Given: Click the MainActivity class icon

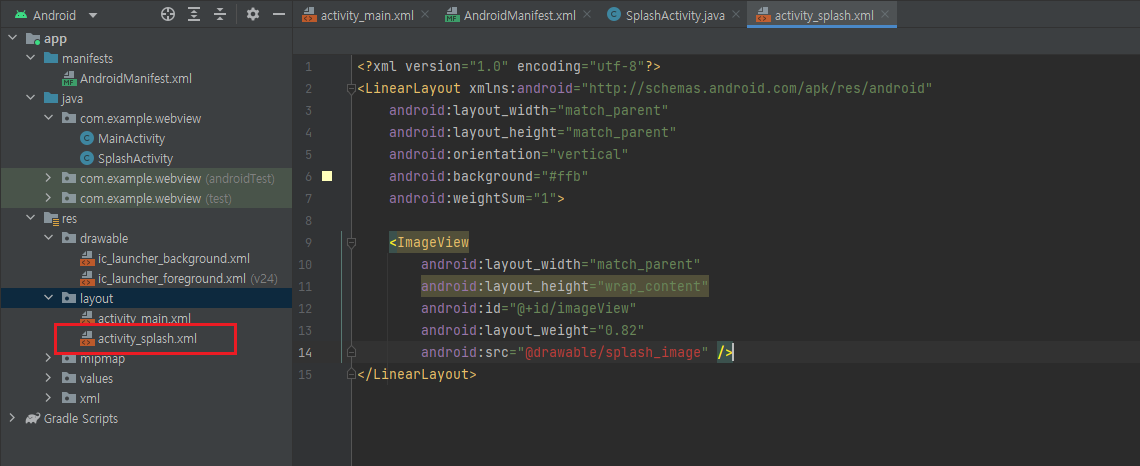Looking at the screenshot, I should [87, 138].
